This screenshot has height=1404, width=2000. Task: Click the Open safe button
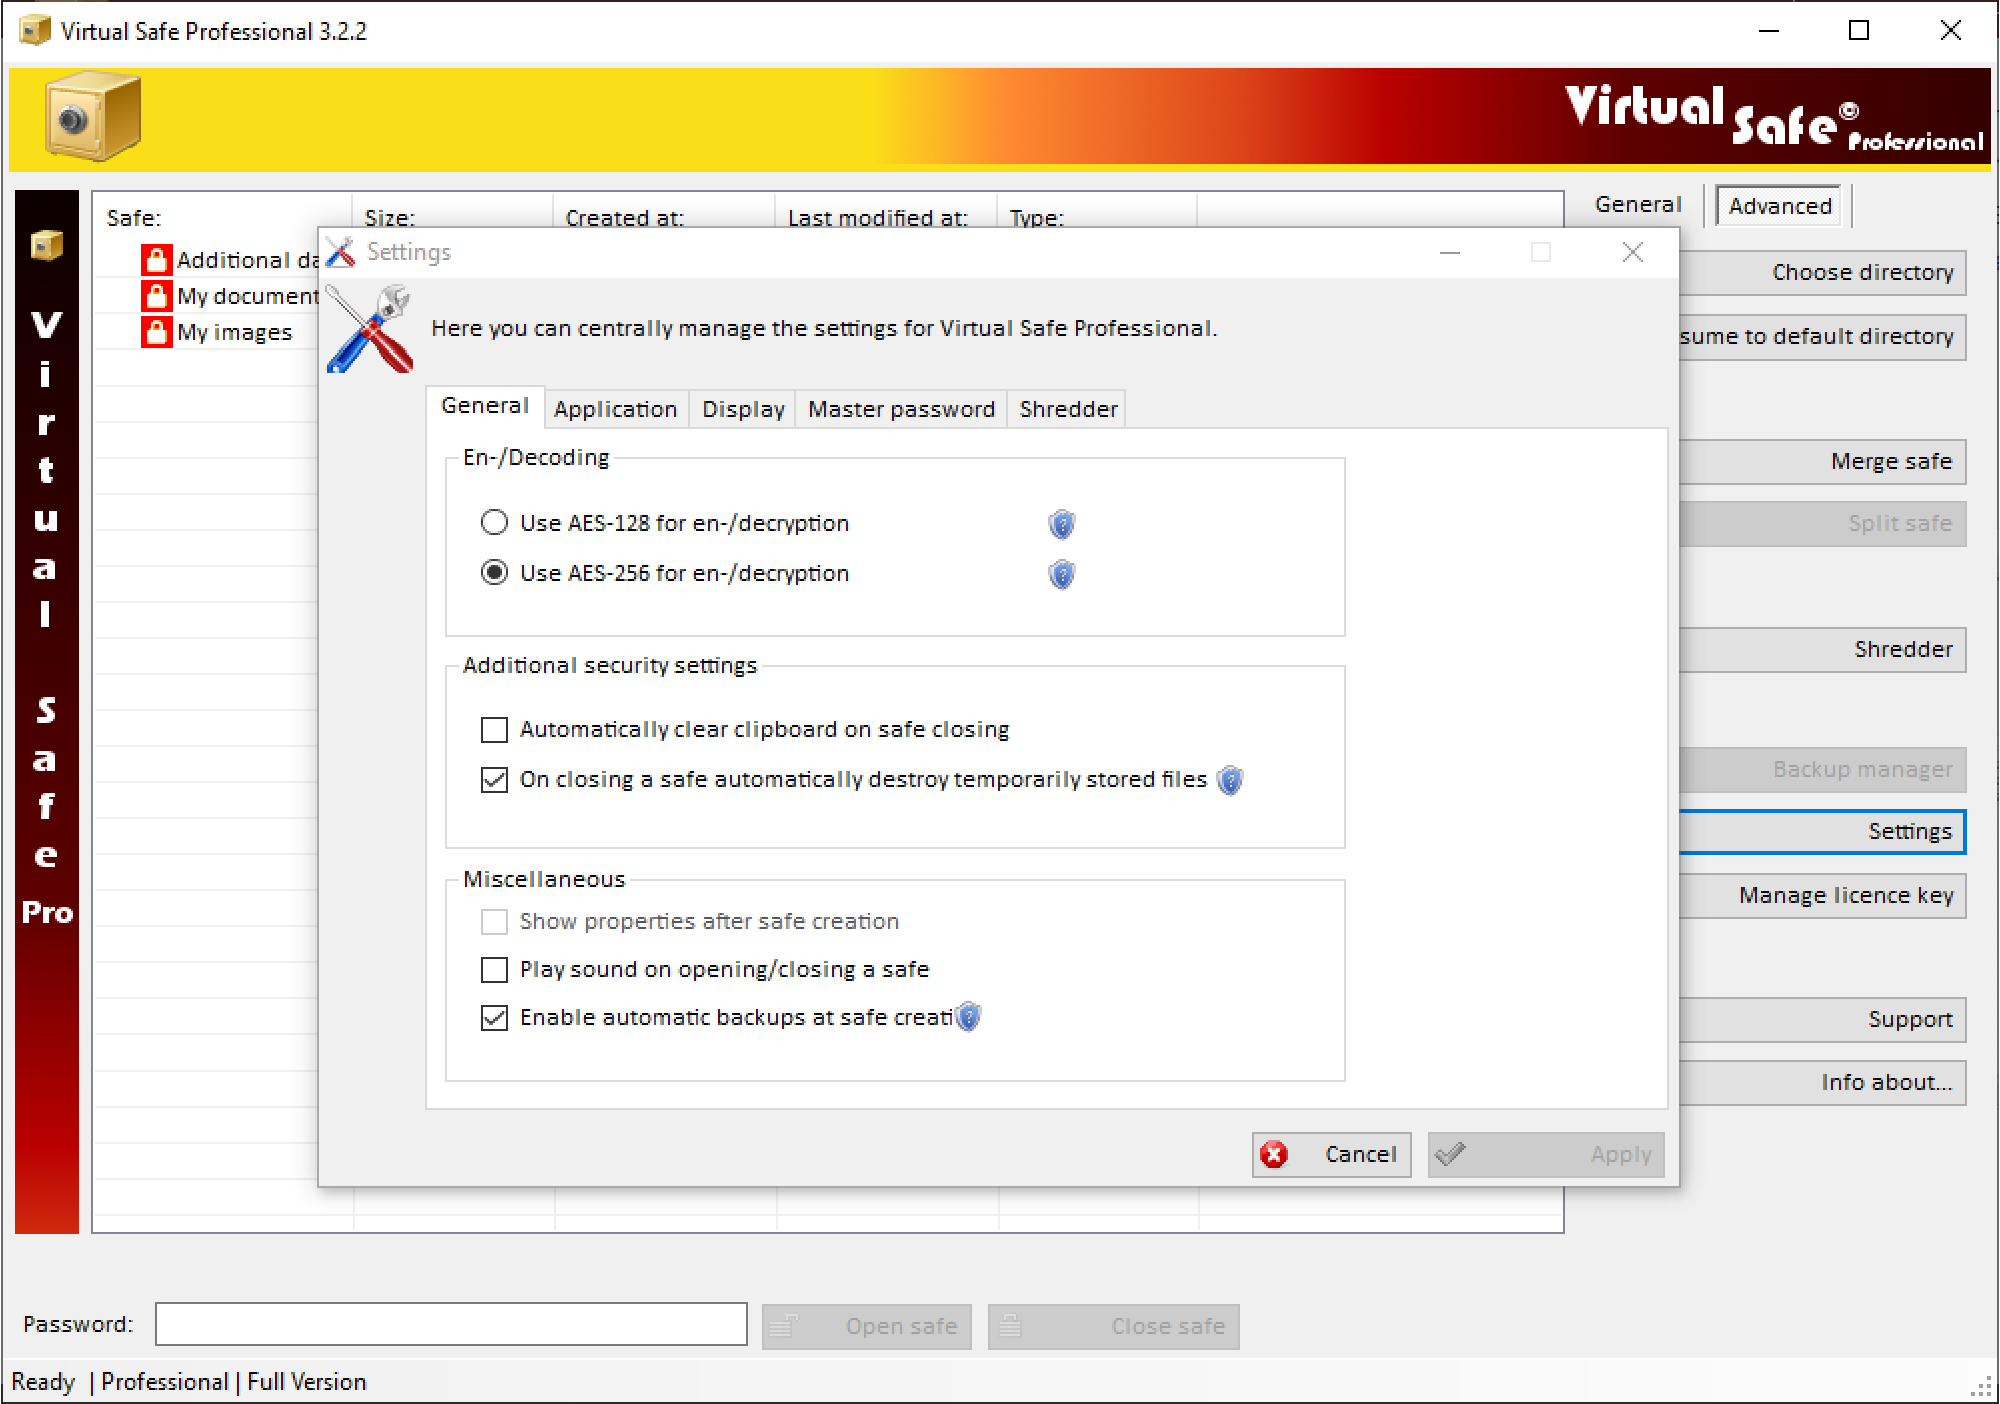tap(866, 1326)
